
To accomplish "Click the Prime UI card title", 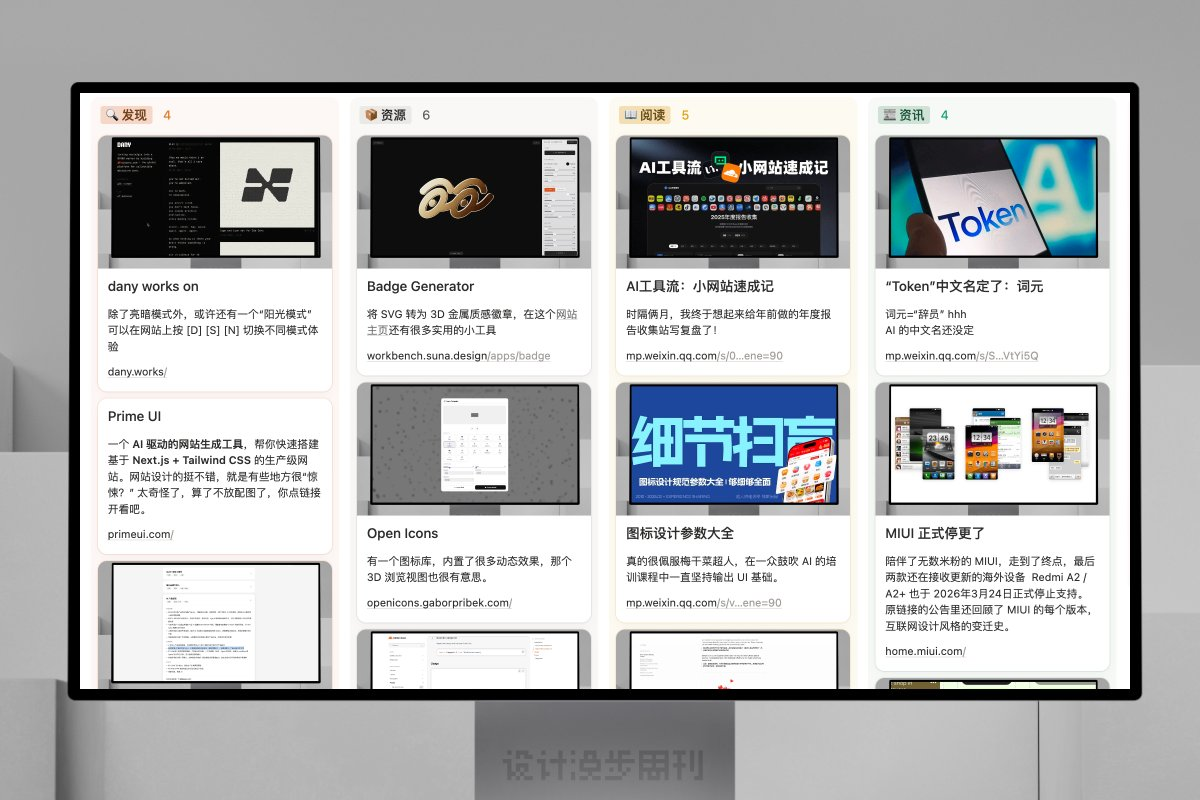I will tap(134, 416).
